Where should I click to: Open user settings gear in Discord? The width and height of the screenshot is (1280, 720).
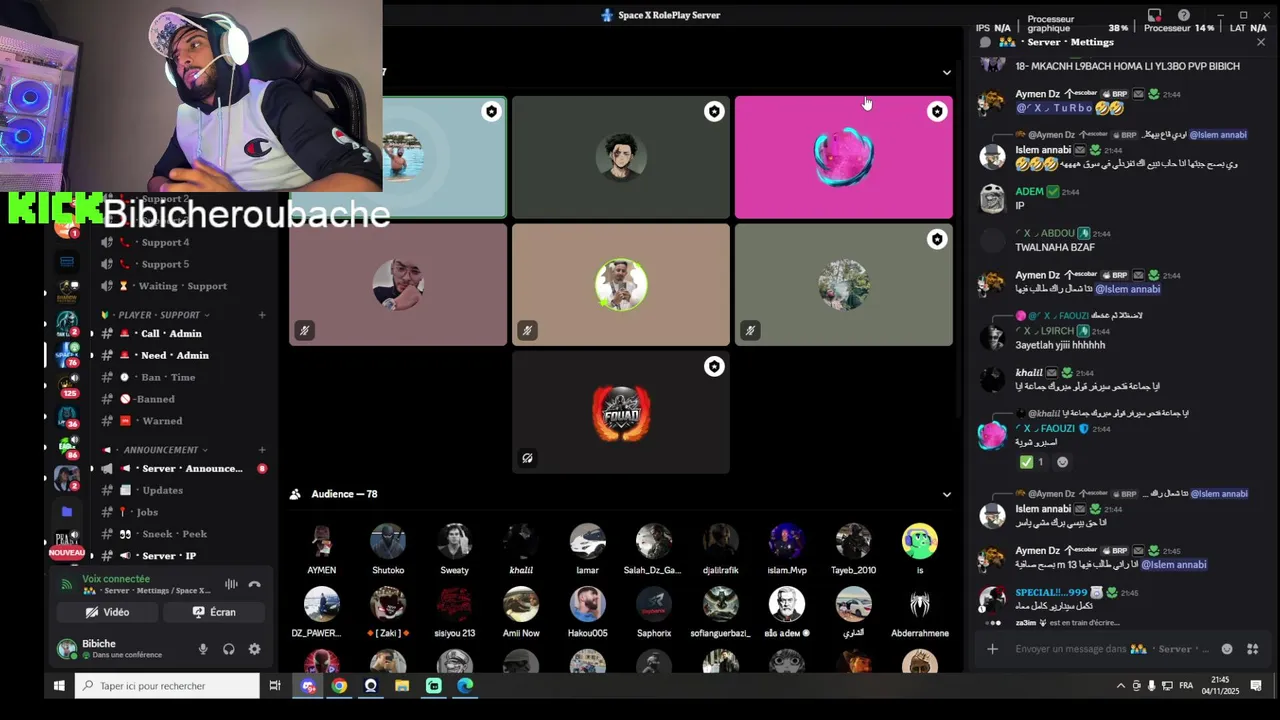point(254,649)
